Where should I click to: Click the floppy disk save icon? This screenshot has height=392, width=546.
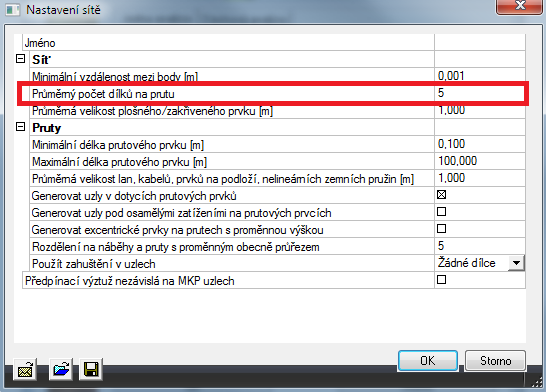click(91, 369)
